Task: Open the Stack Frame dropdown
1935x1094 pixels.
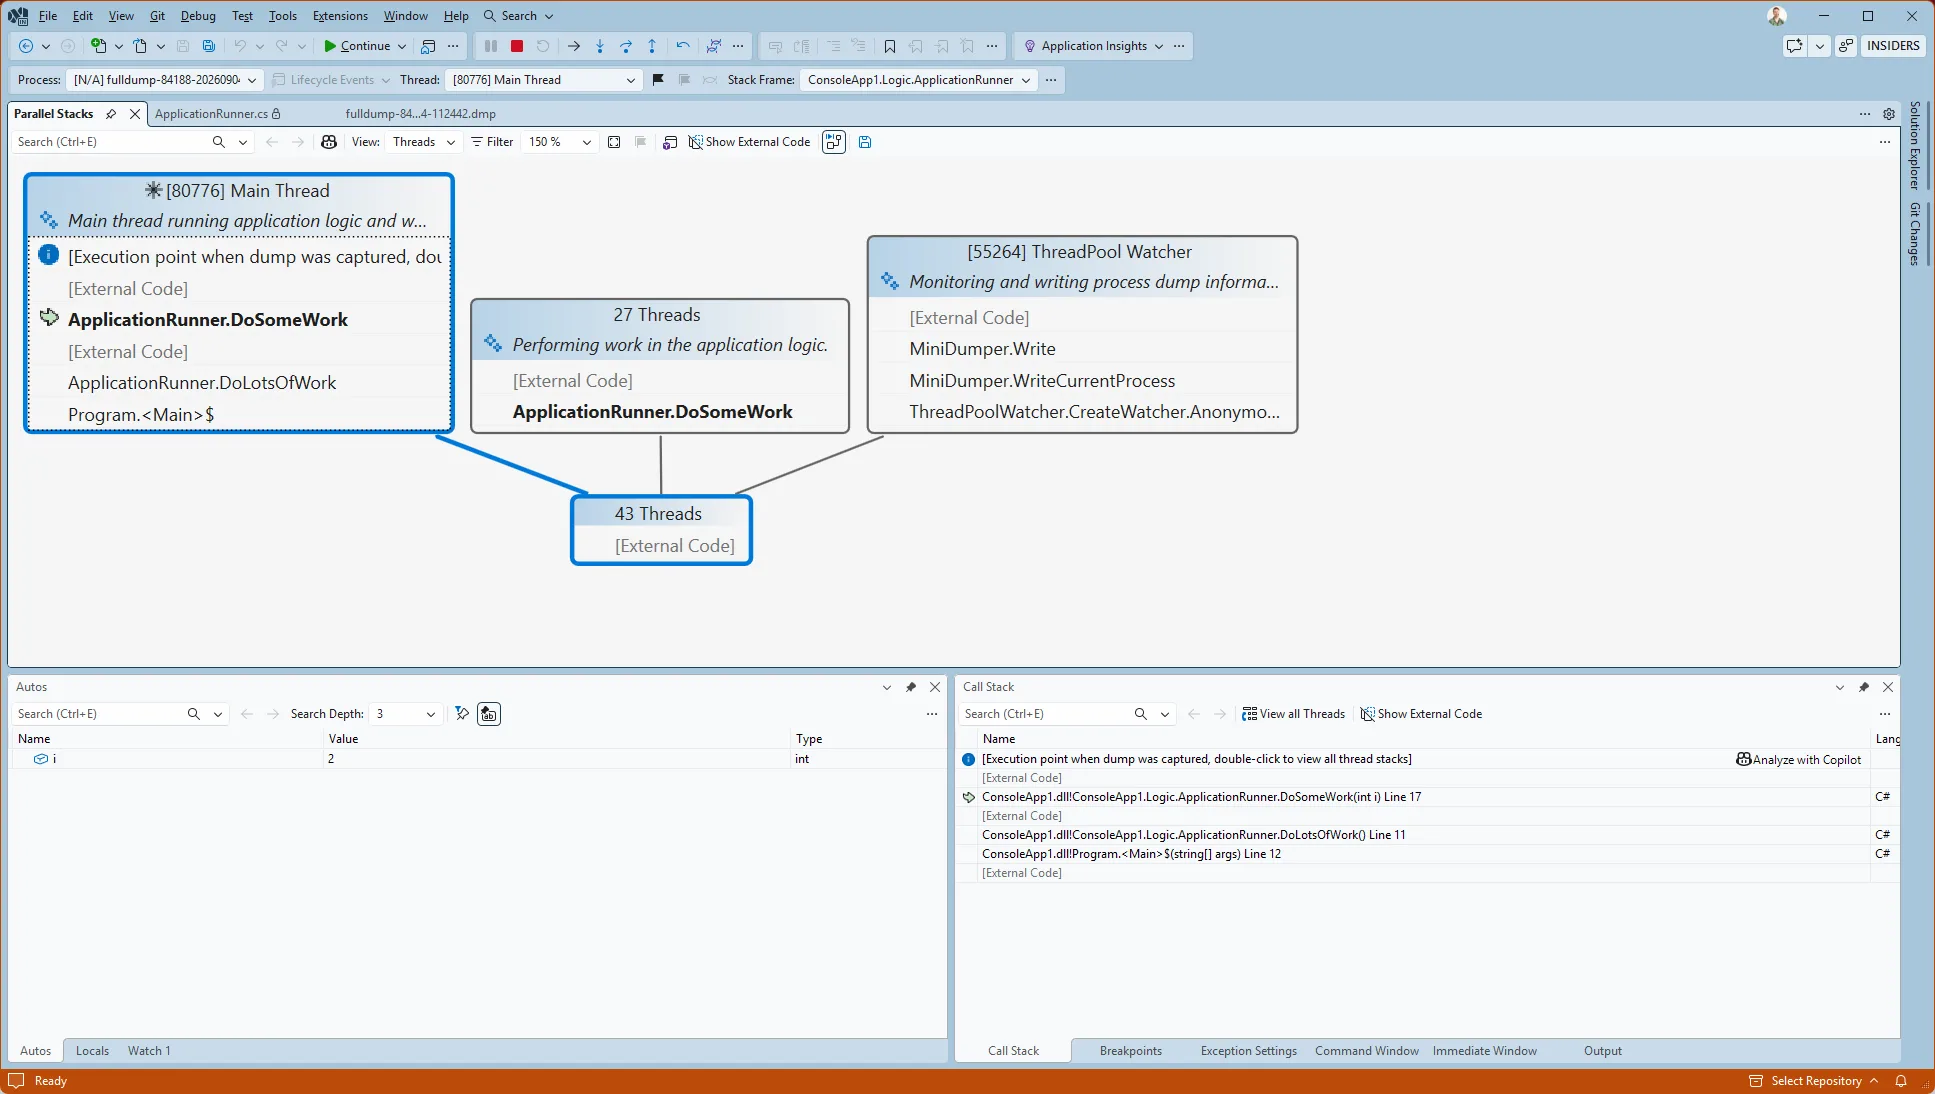Action: tap(918, 80)
